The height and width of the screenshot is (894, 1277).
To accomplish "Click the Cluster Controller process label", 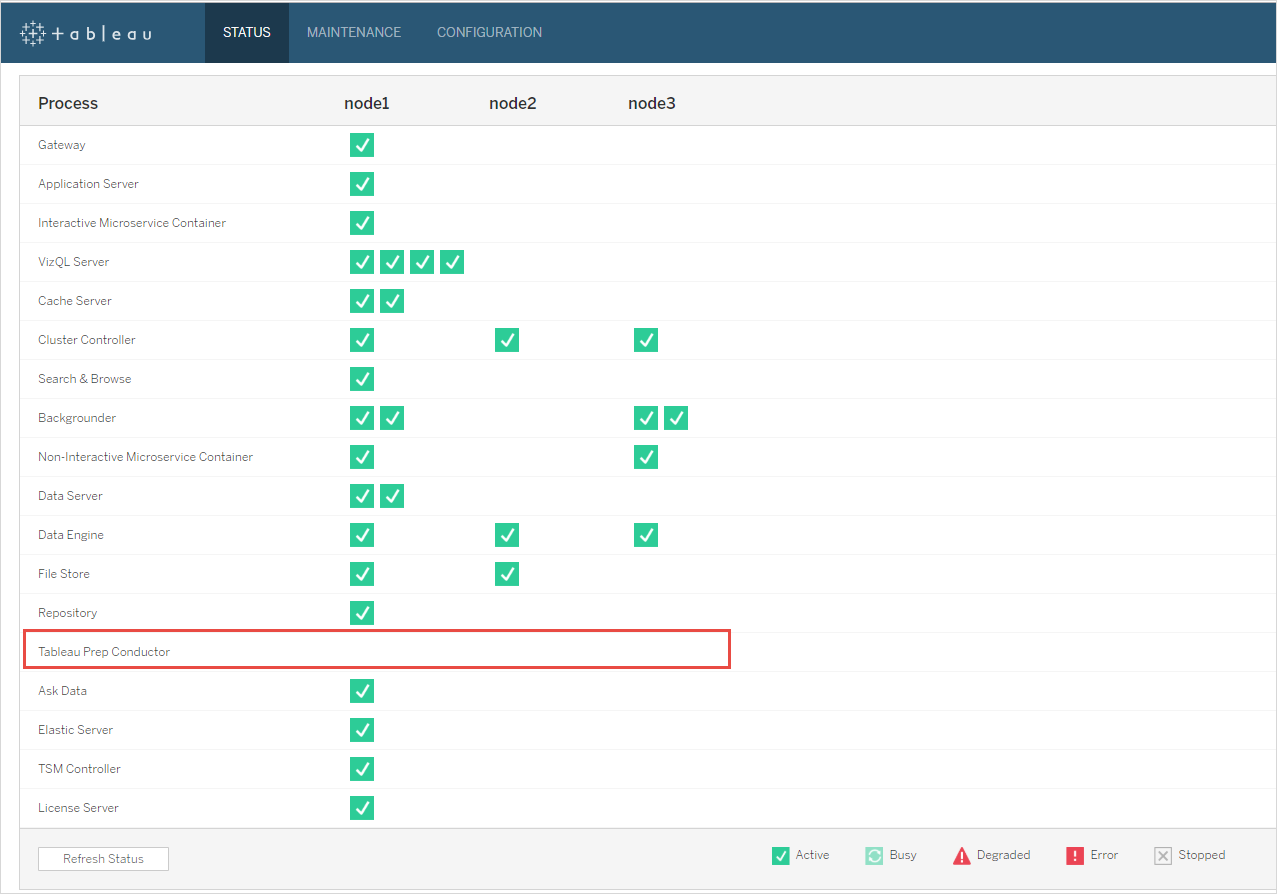I will tap(87, 340).
